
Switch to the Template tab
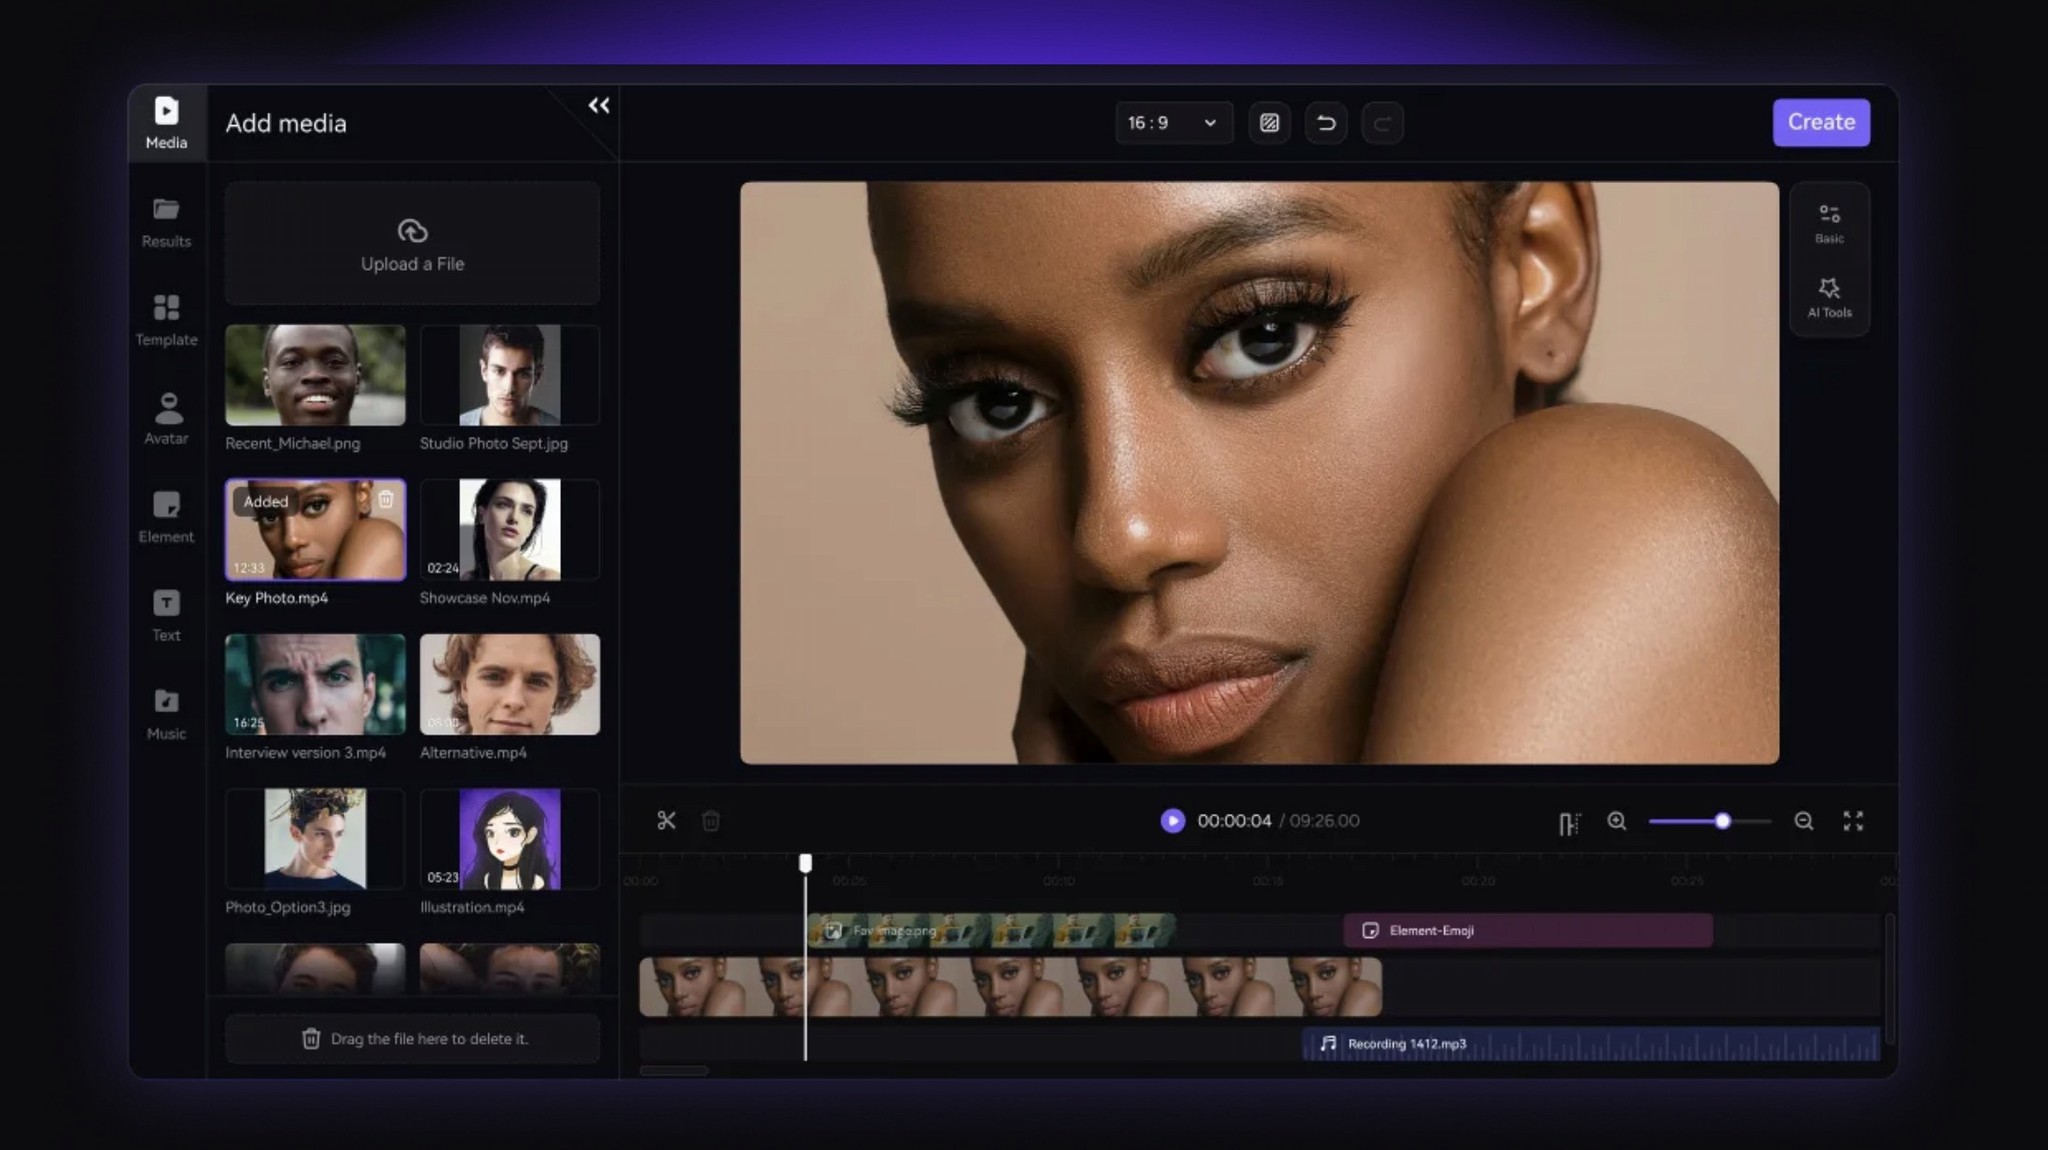click(167, 320)
